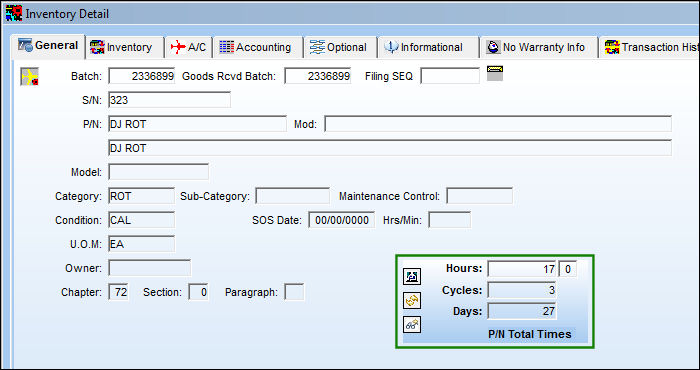700x370 pixels.
Task: Click the P/N Total Times label
Action: tap(529, 334)
